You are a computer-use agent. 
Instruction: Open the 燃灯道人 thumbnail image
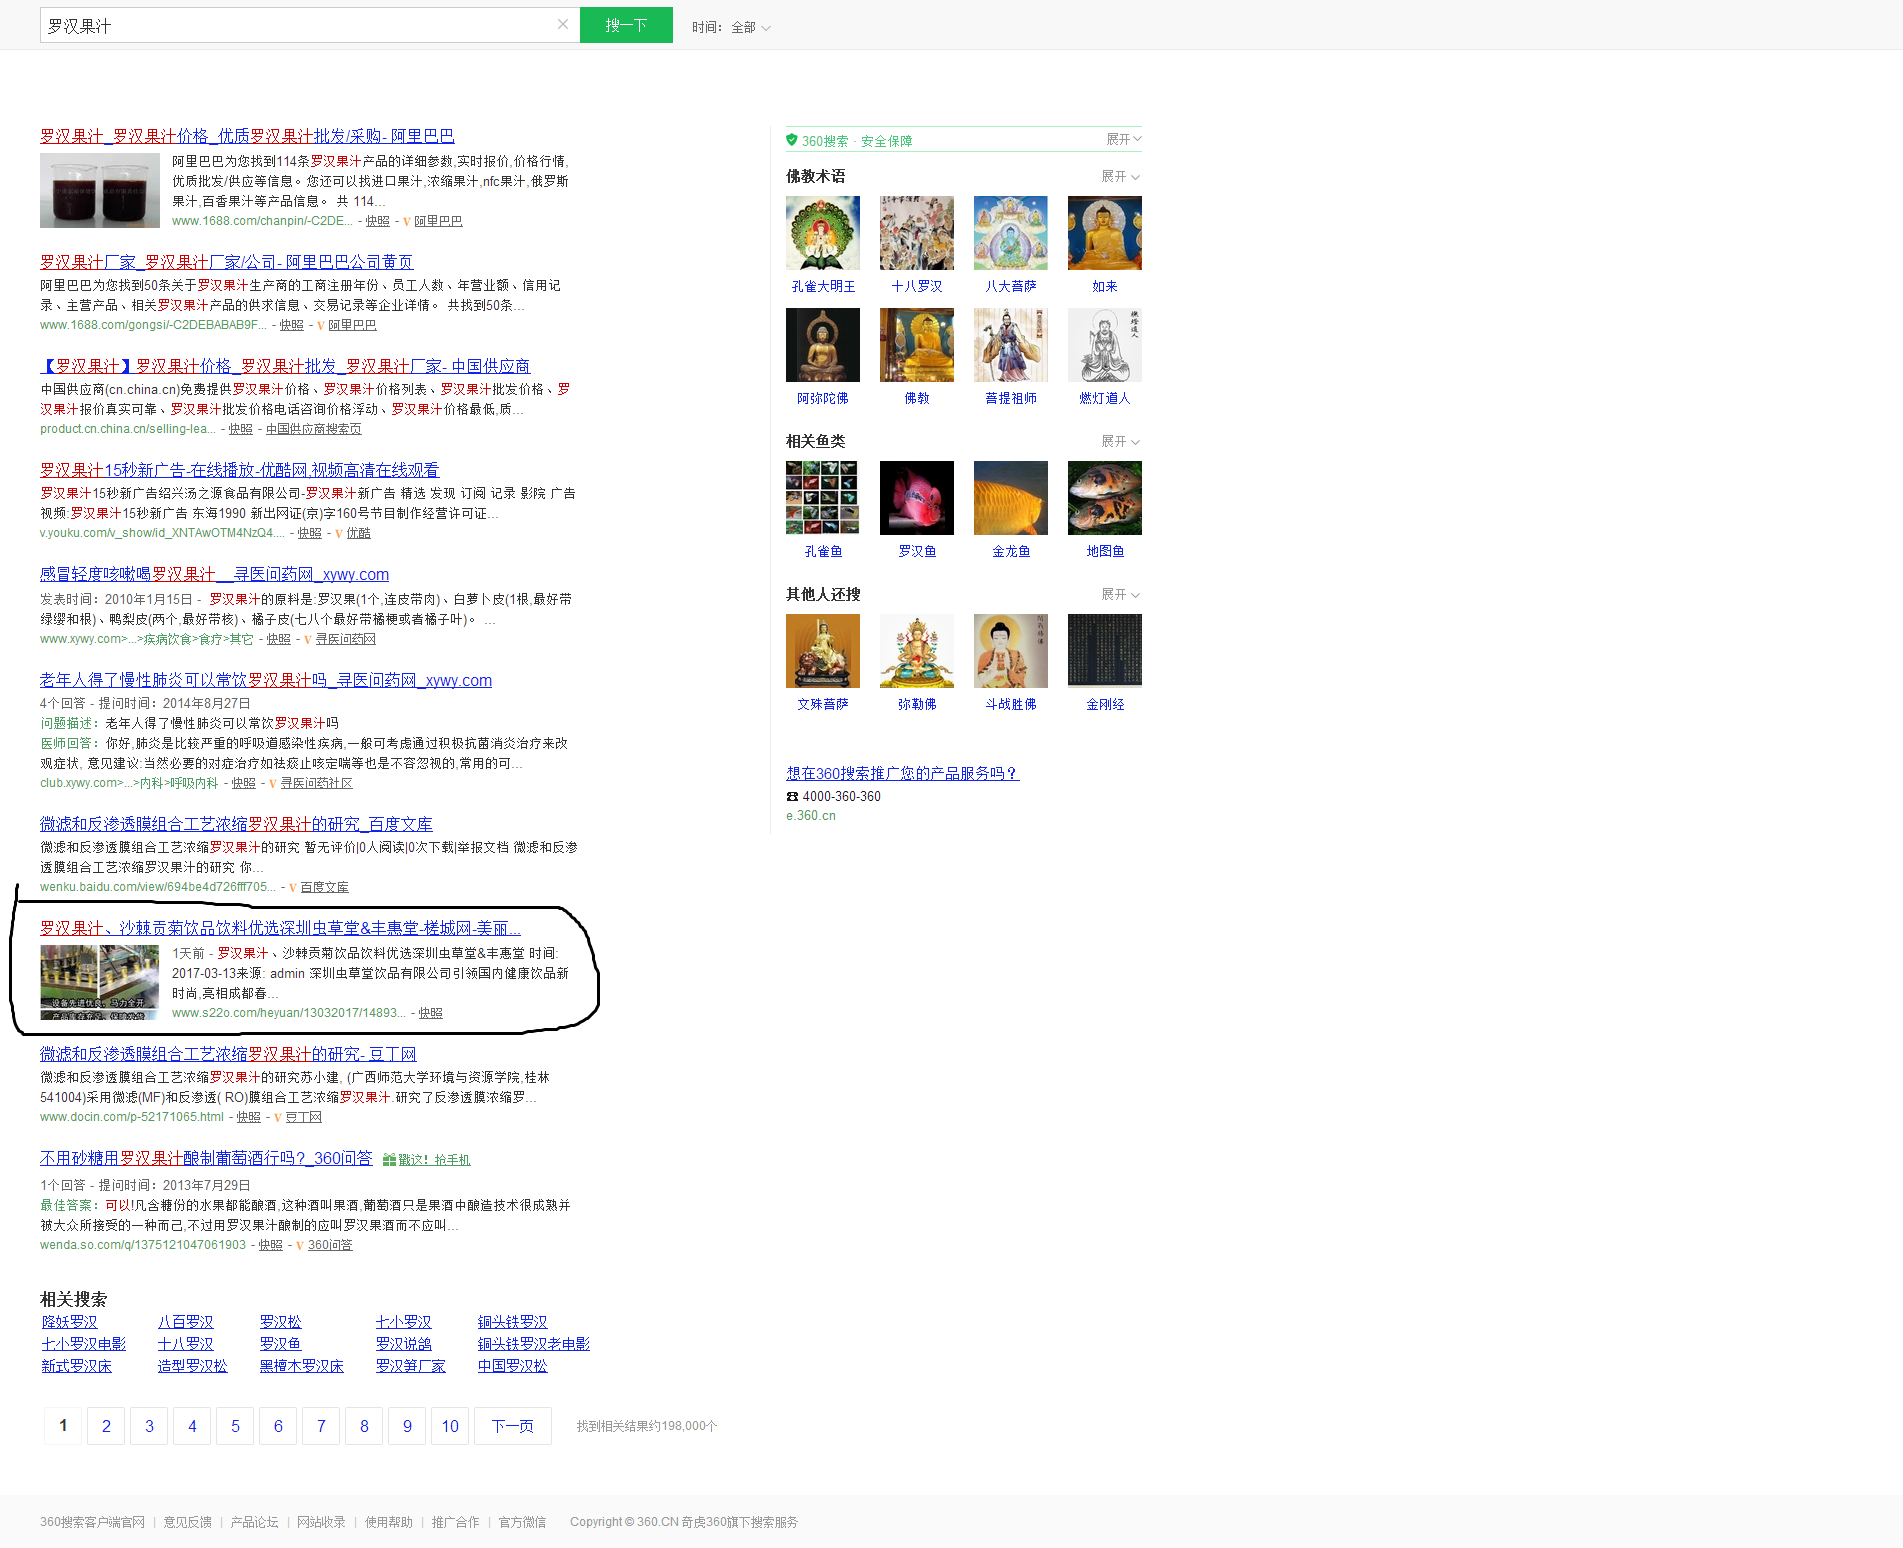point(1105,345)
